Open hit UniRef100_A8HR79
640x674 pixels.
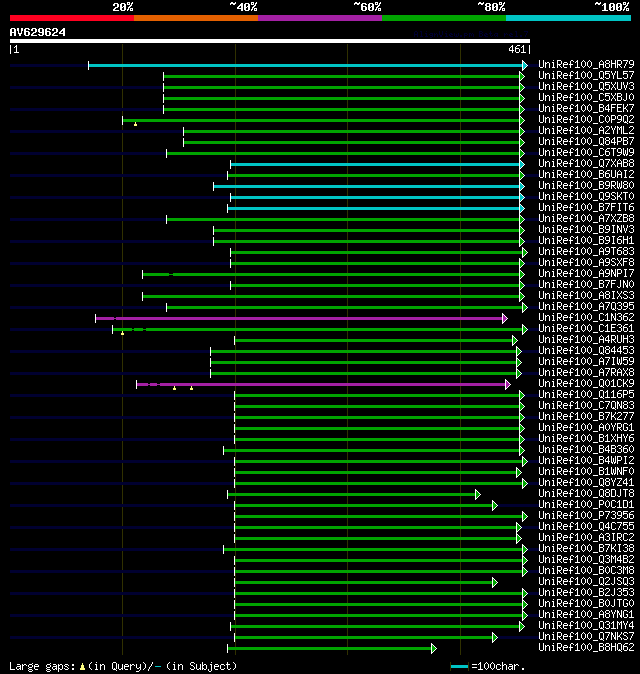(x=586, y=64)
